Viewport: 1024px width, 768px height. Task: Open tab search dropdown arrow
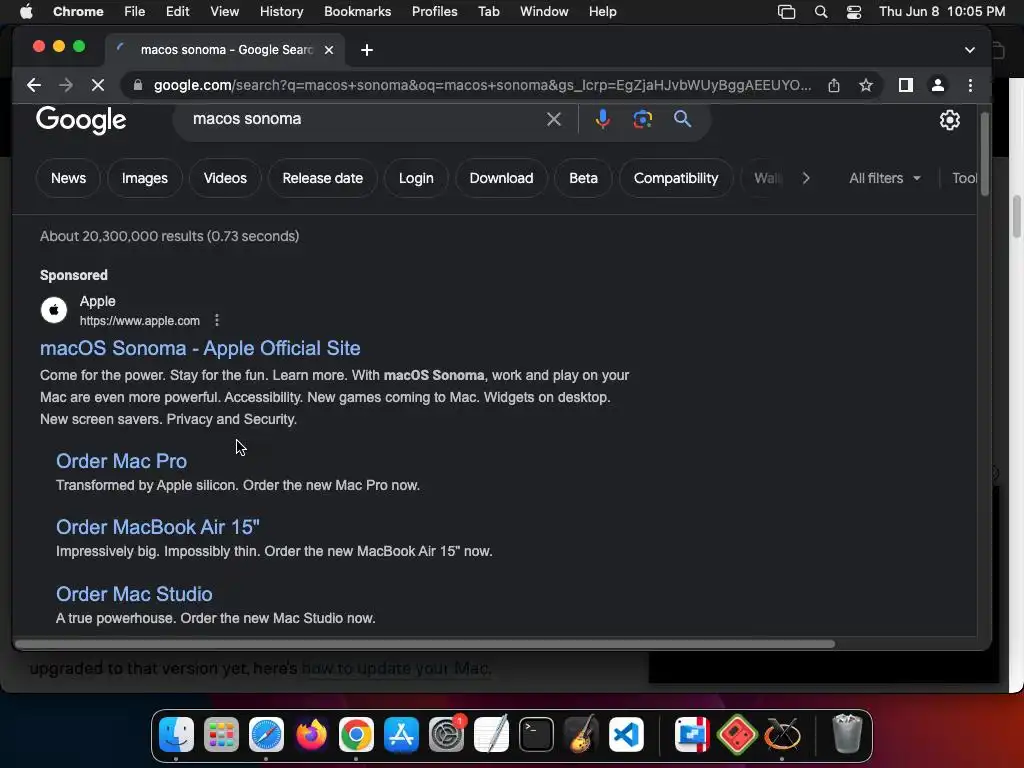tap(970, 50)
